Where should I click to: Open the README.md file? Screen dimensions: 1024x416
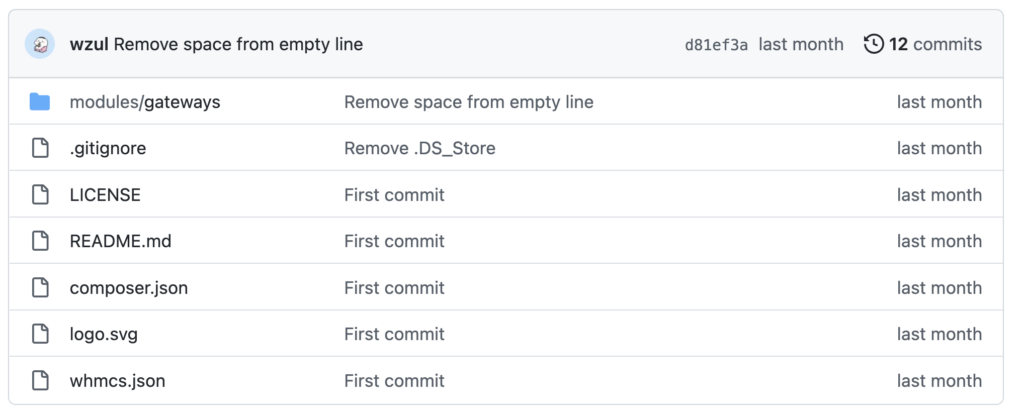(121, 241)
